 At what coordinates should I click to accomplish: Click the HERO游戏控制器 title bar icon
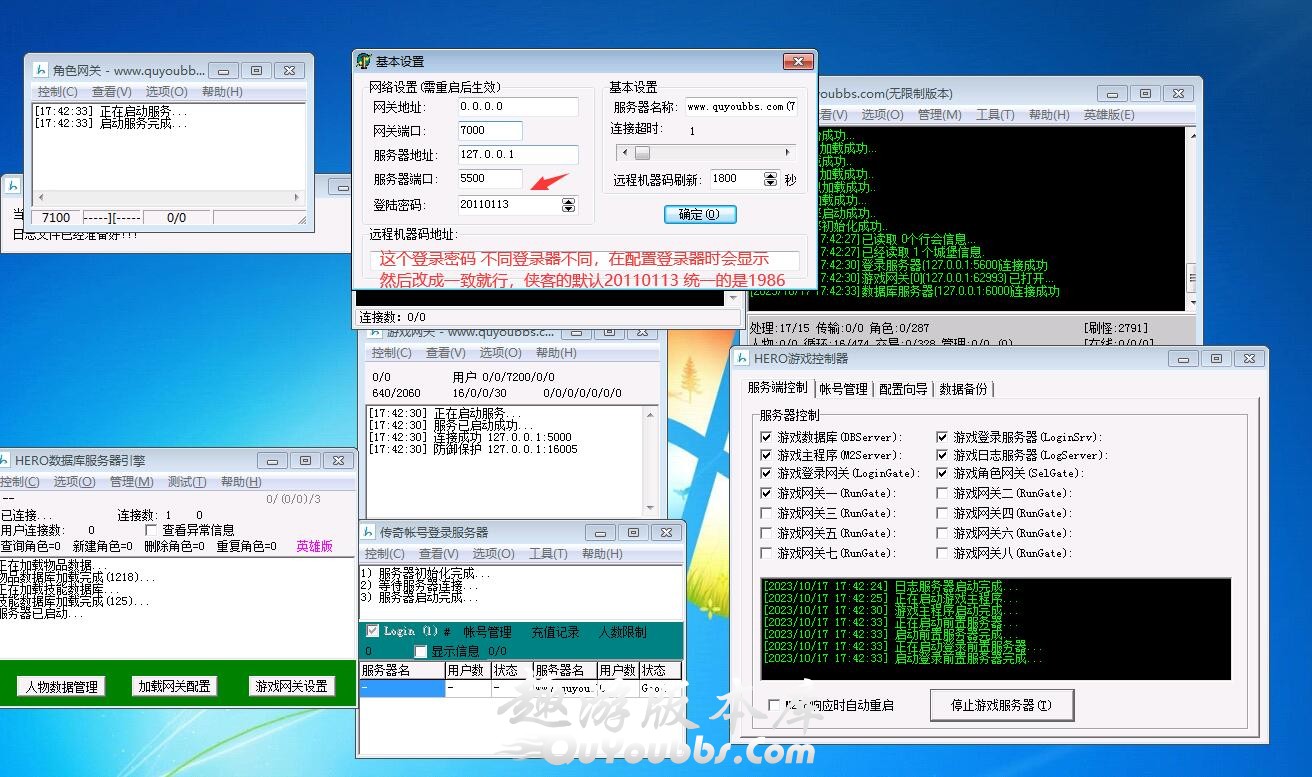pos(742,358)
